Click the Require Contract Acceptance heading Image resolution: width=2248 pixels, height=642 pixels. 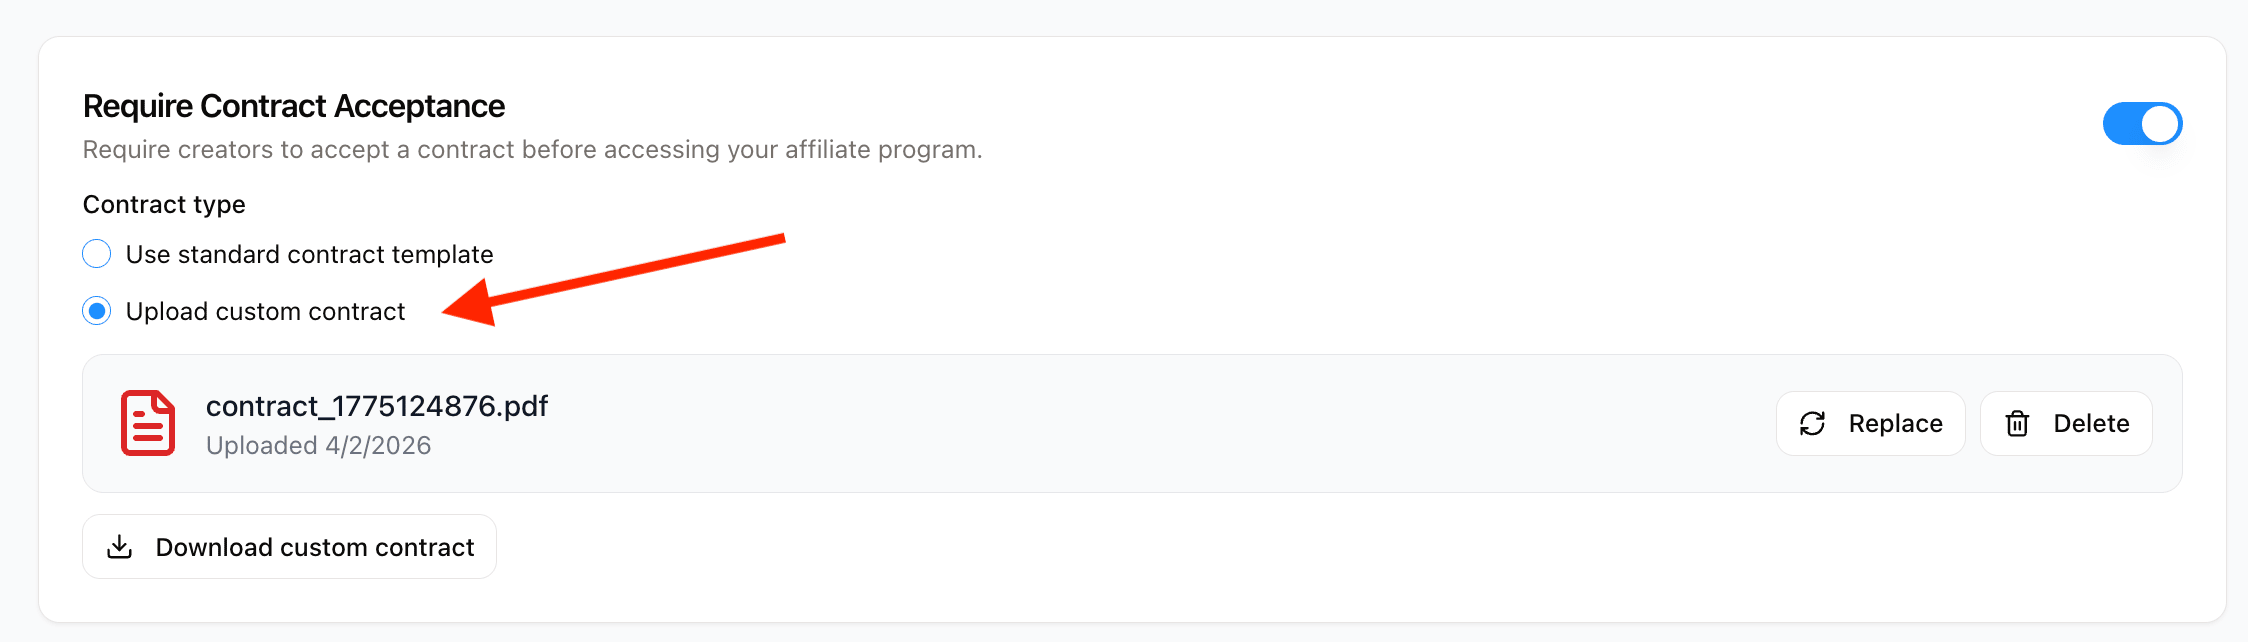(x=294, y=106)
